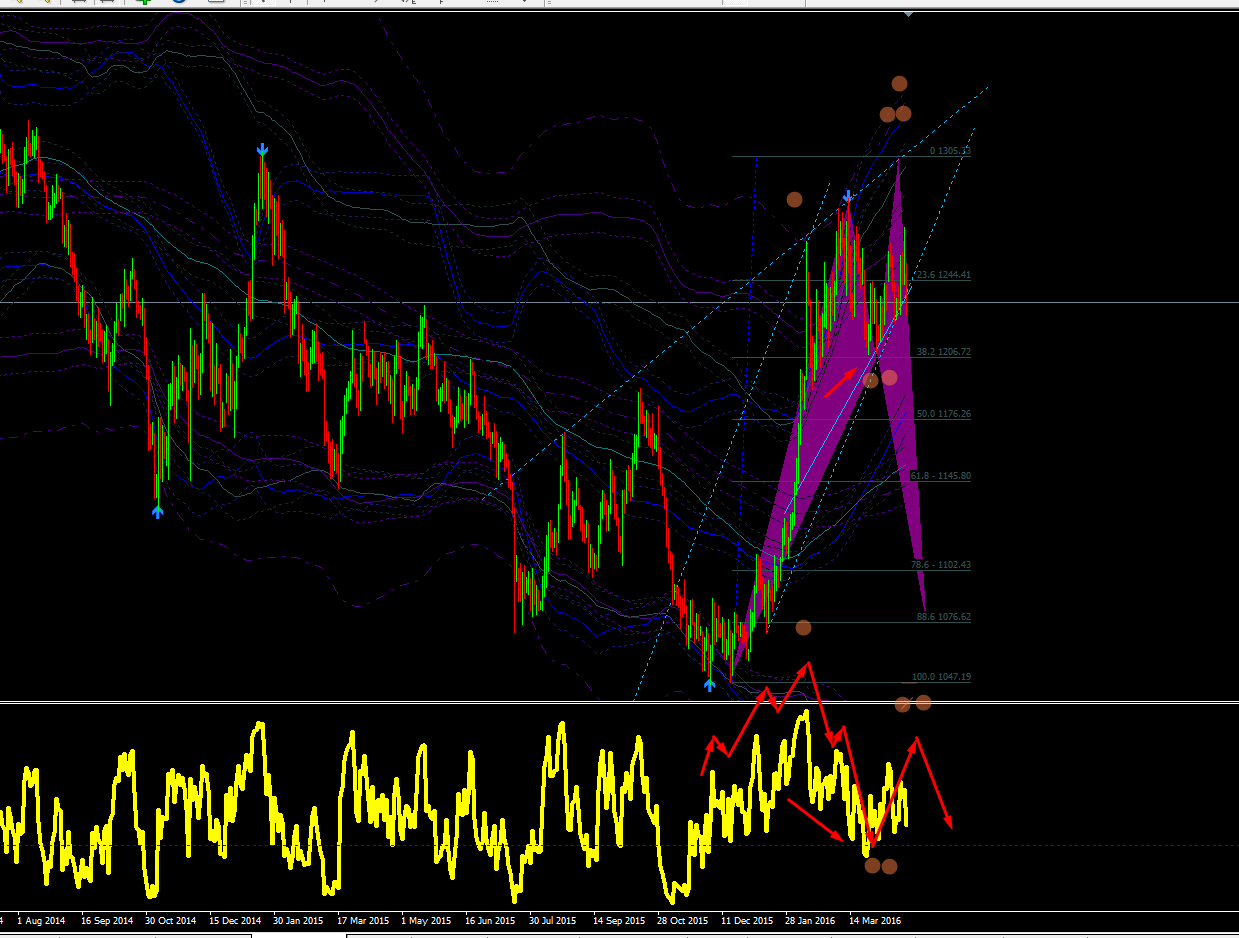
Task: Select the 38.2 1206.72 Fibonacci level
Action: [943, 352]
